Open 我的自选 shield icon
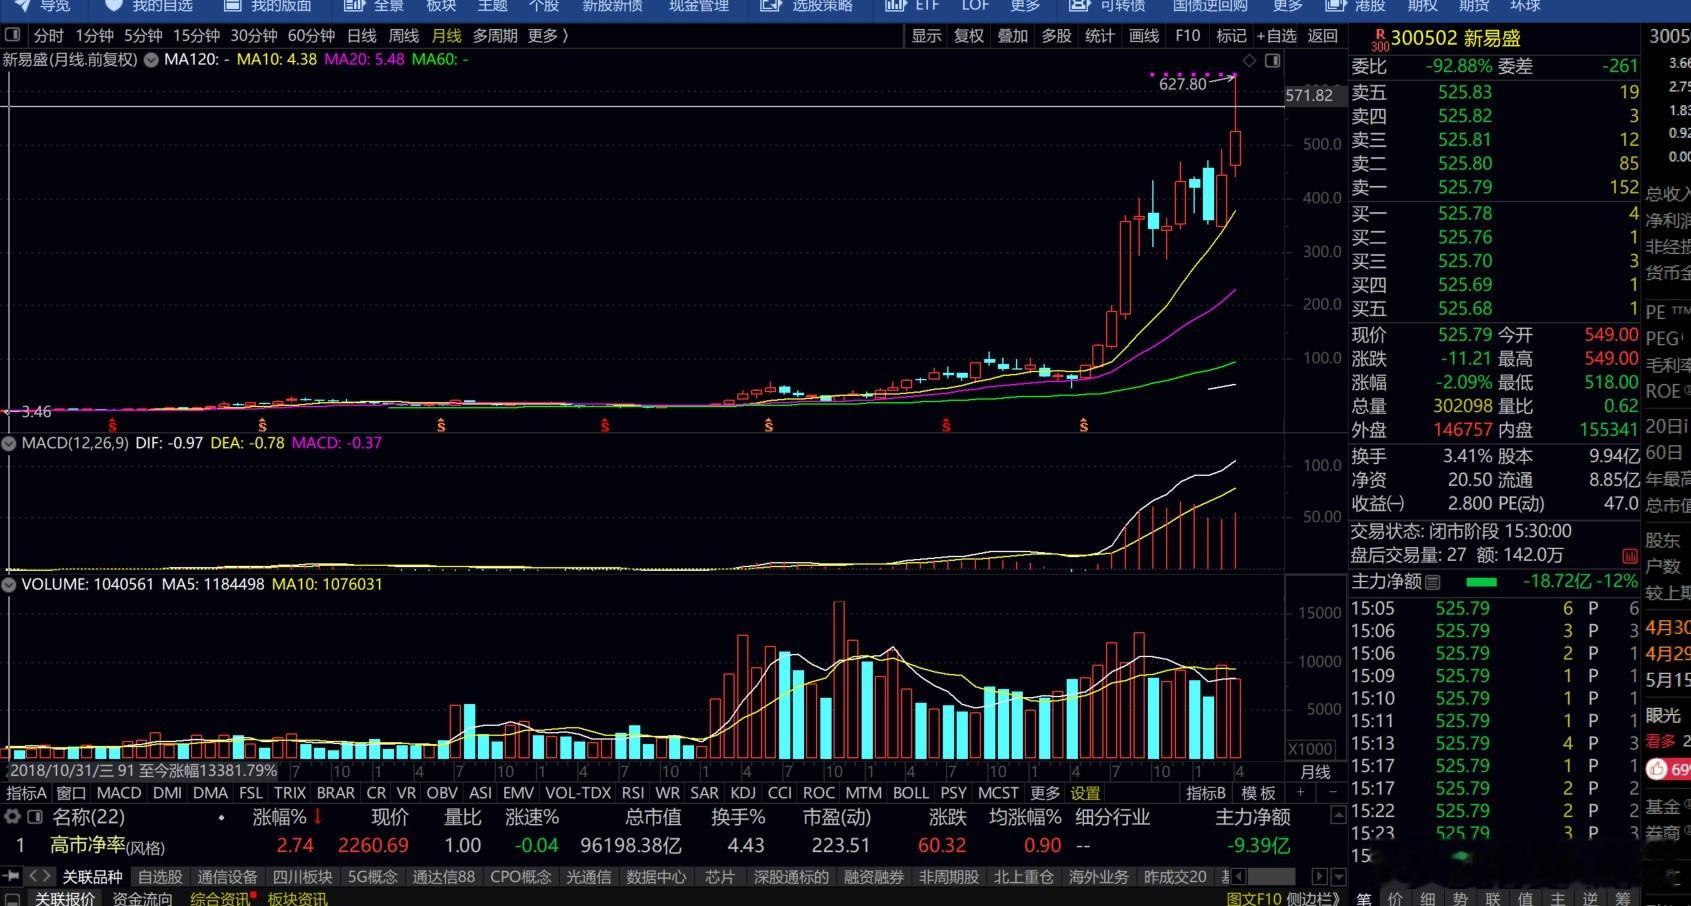Image resolution: width=1691 pixels, height=906 pixels. click(113, 5)
